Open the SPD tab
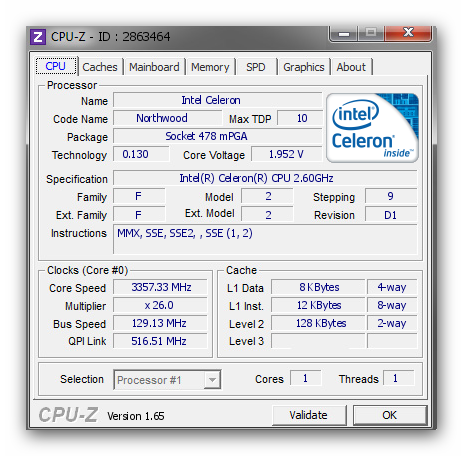Viewport: 463px width, 456px height. [x=256, y=67]
